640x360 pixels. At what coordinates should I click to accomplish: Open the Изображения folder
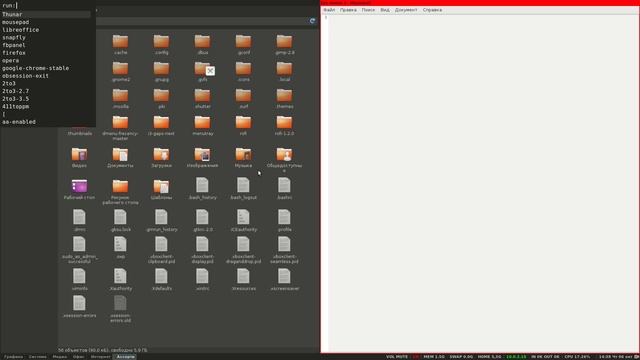(202, 158)
